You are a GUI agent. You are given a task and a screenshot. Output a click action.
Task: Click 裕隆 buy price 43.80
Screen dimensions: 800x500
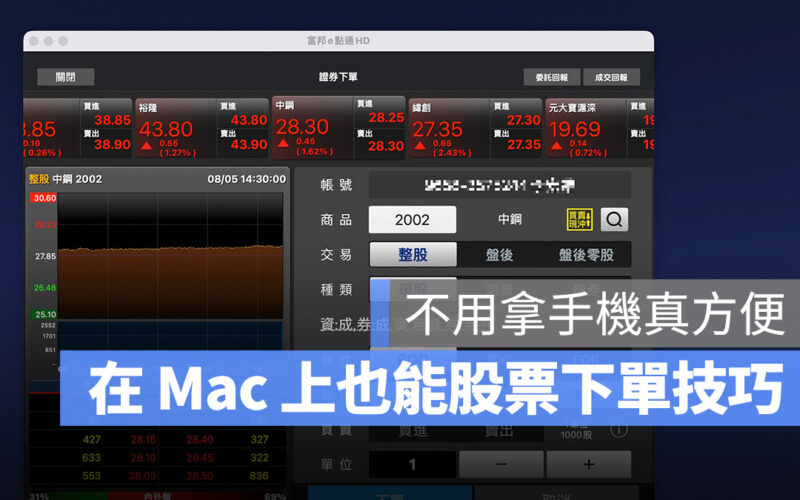[x=249, y=120]
